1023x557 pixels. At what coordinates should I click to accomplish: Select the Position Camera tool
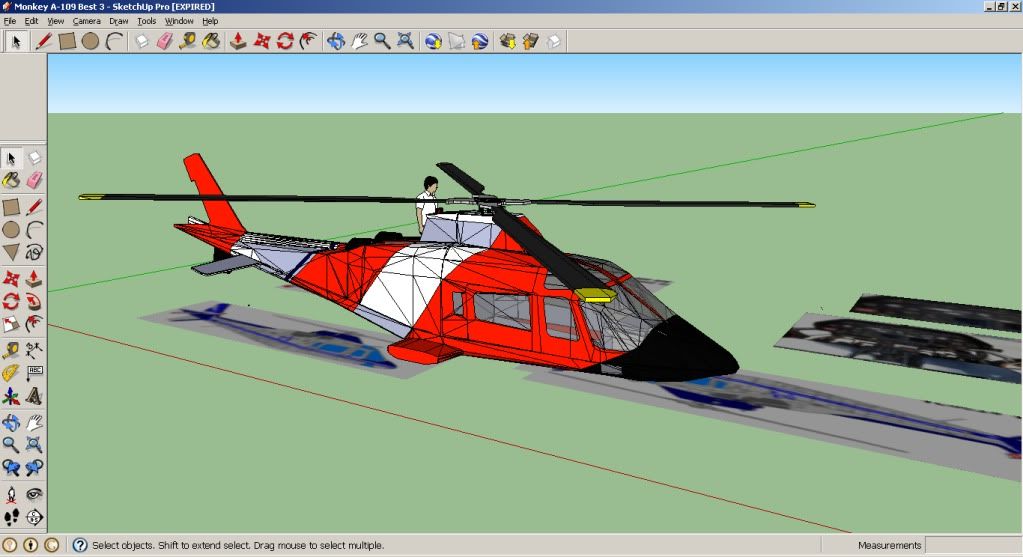(11, 494)
